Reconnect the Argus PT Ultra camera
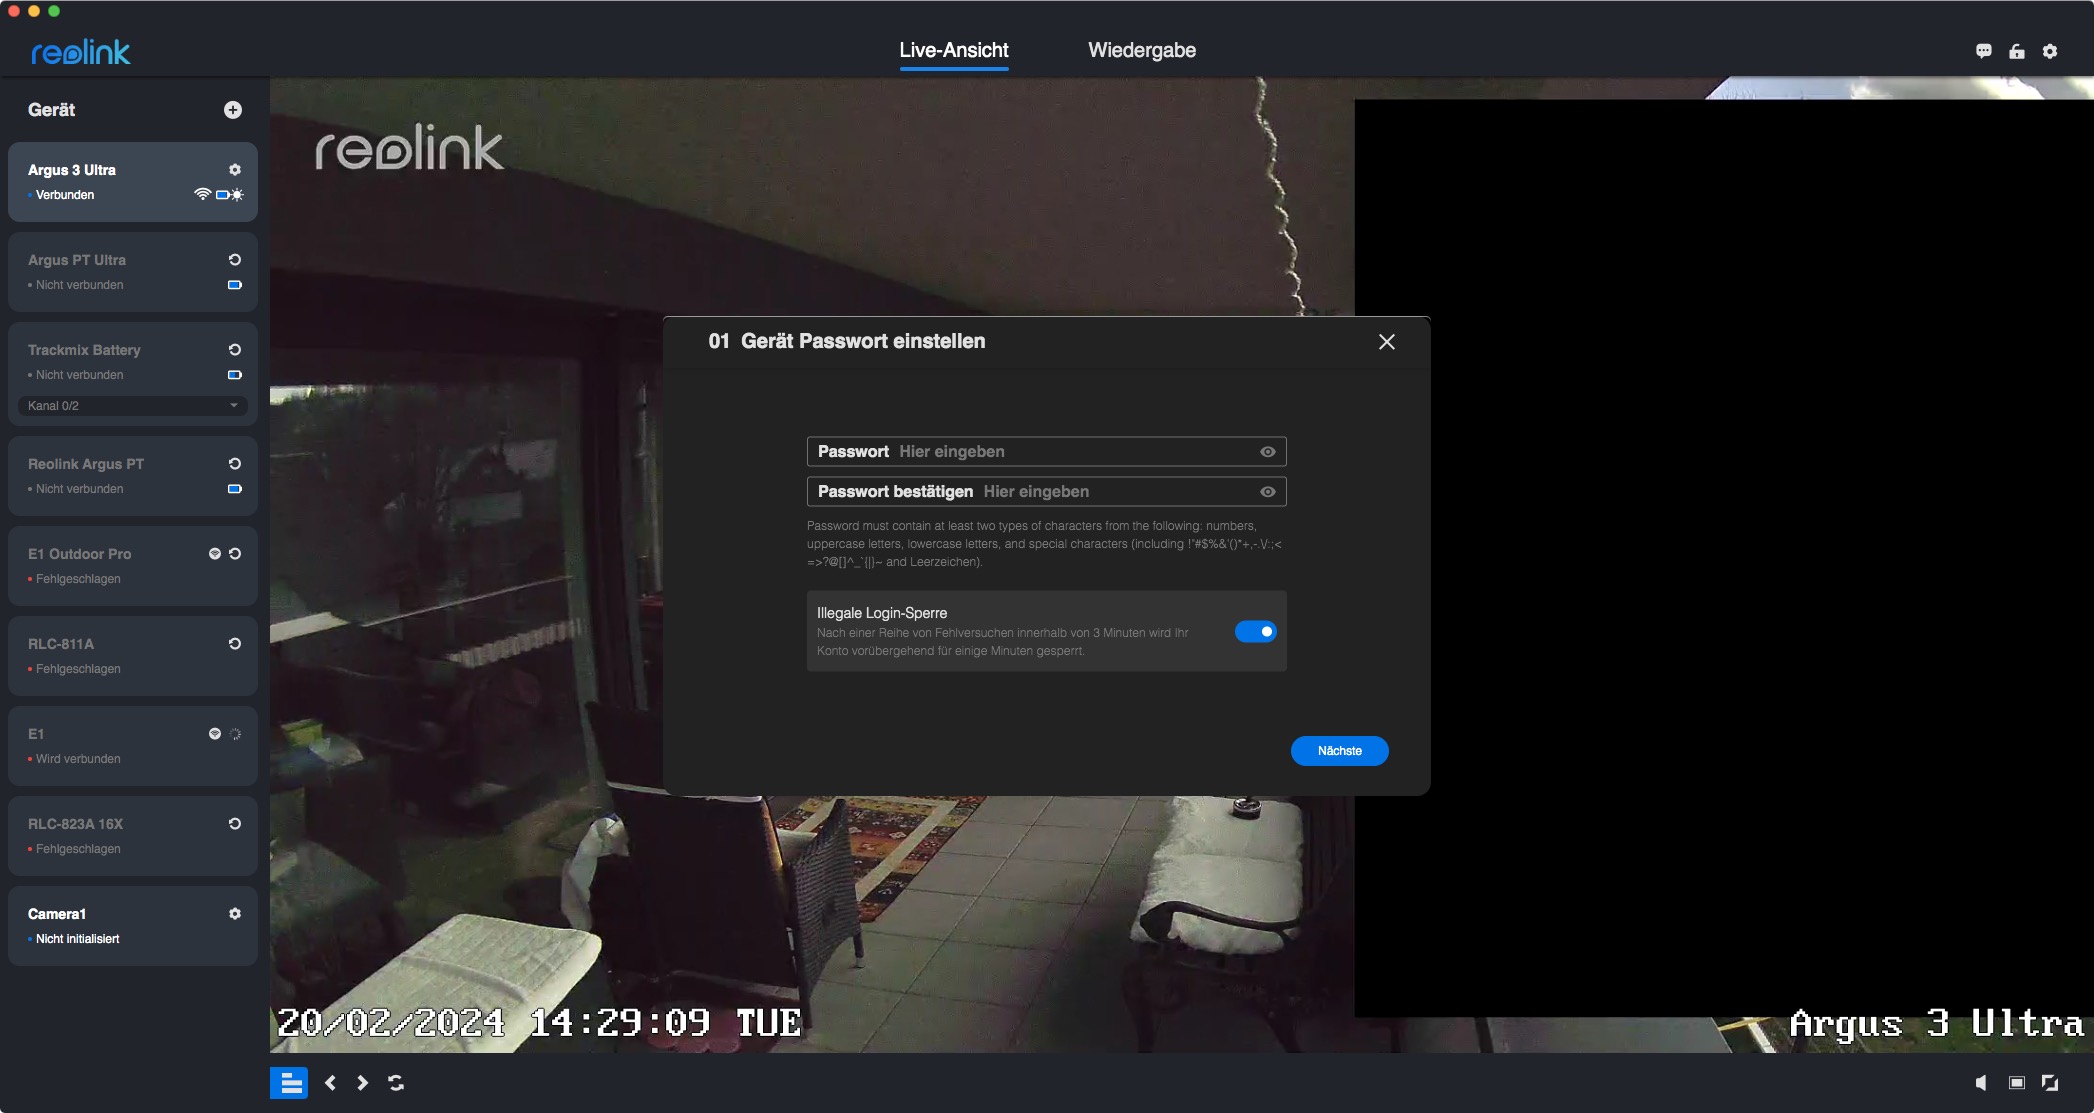The image size is (2094, 1113). pyautogui.click(x=235, y=260)
